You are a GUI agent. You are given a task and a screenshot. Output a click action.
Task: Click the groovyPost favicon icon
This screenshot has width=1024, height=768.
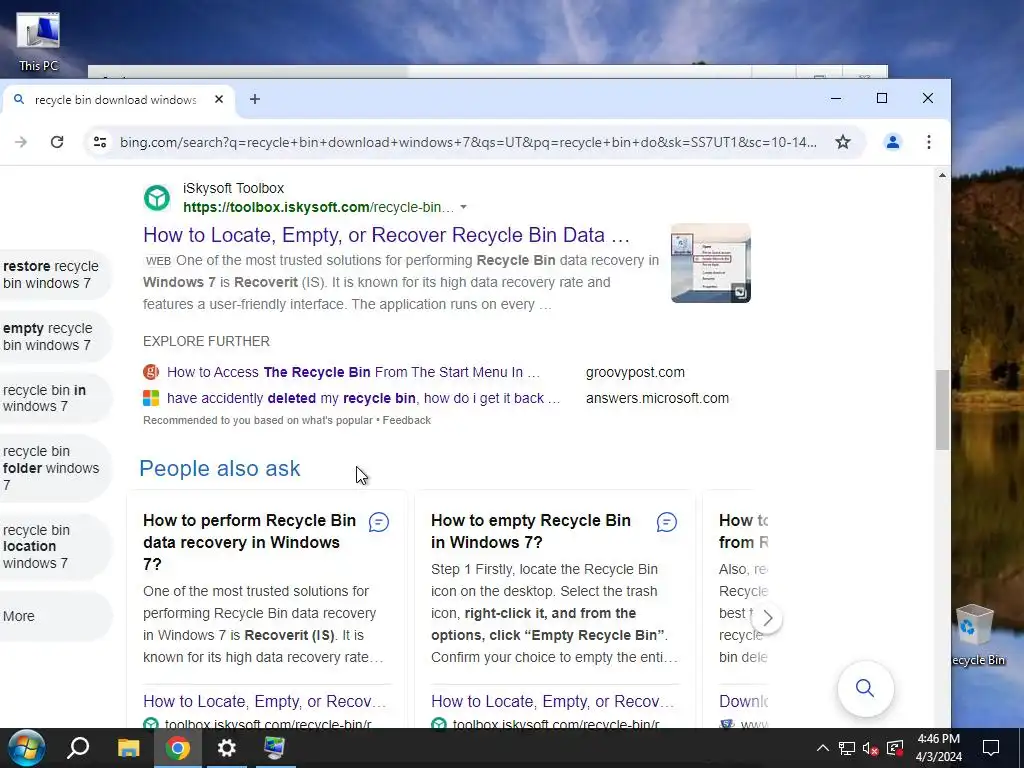(151, 372)
